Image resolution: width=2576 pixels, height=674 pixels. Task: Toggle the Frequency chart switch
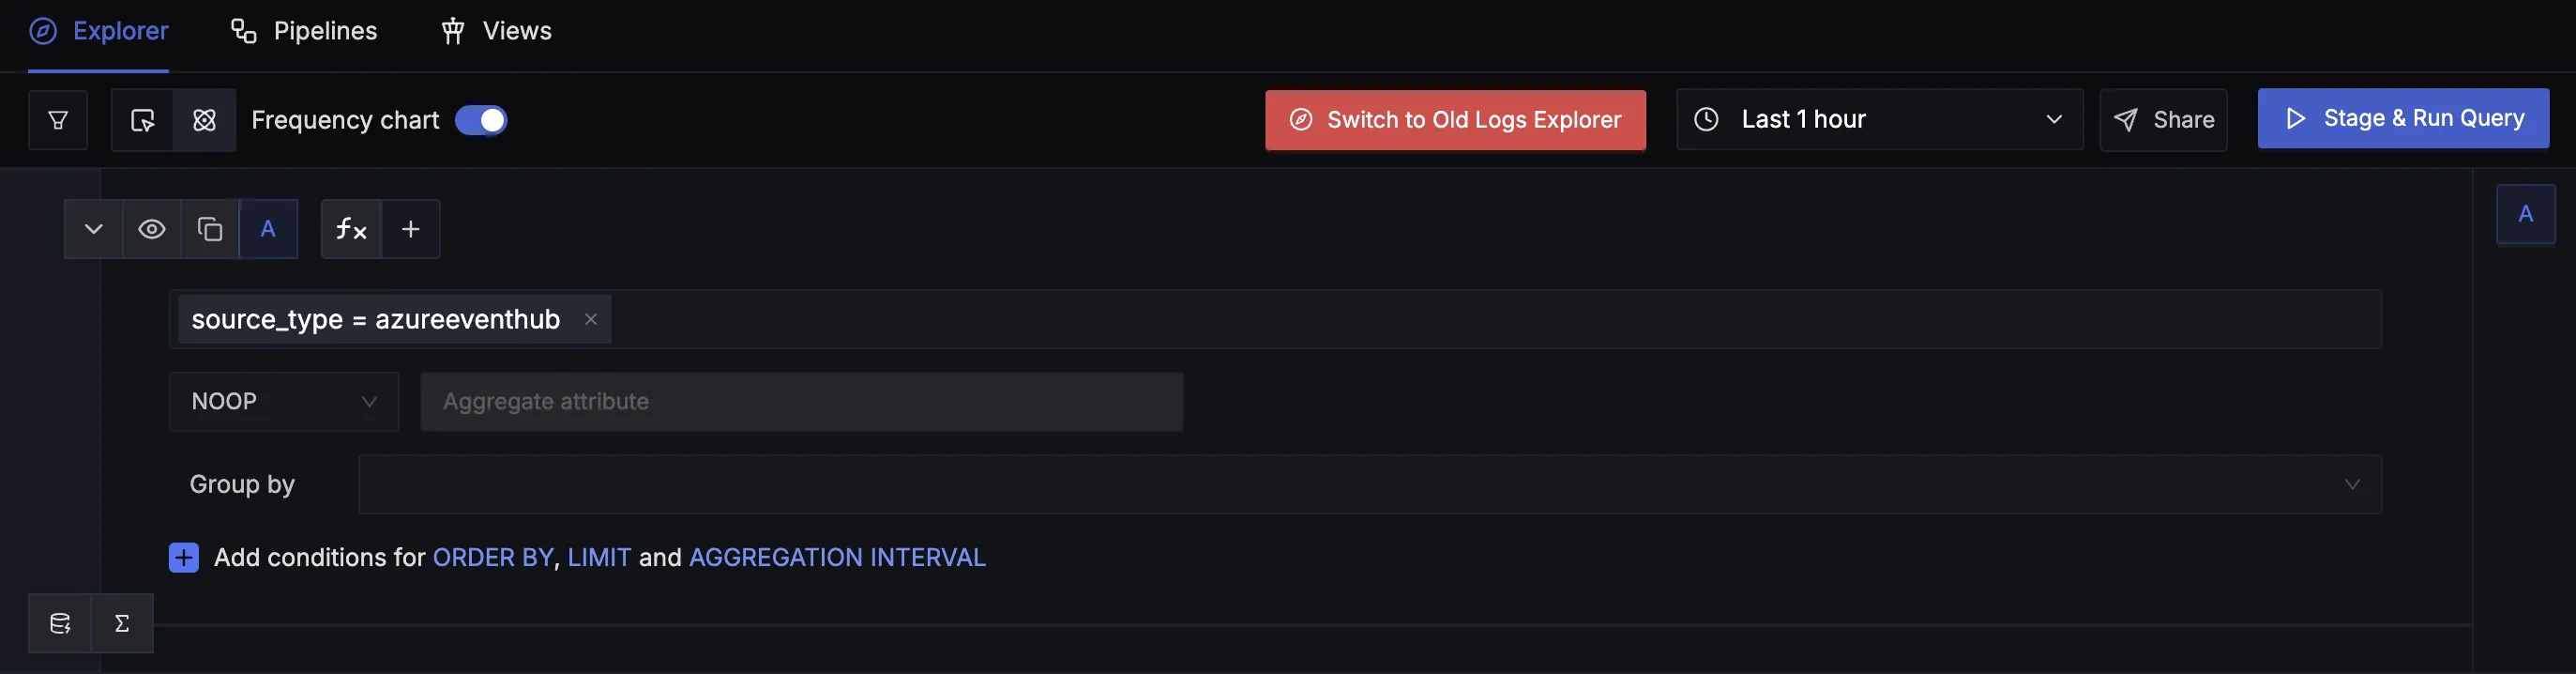pos(481,120)
